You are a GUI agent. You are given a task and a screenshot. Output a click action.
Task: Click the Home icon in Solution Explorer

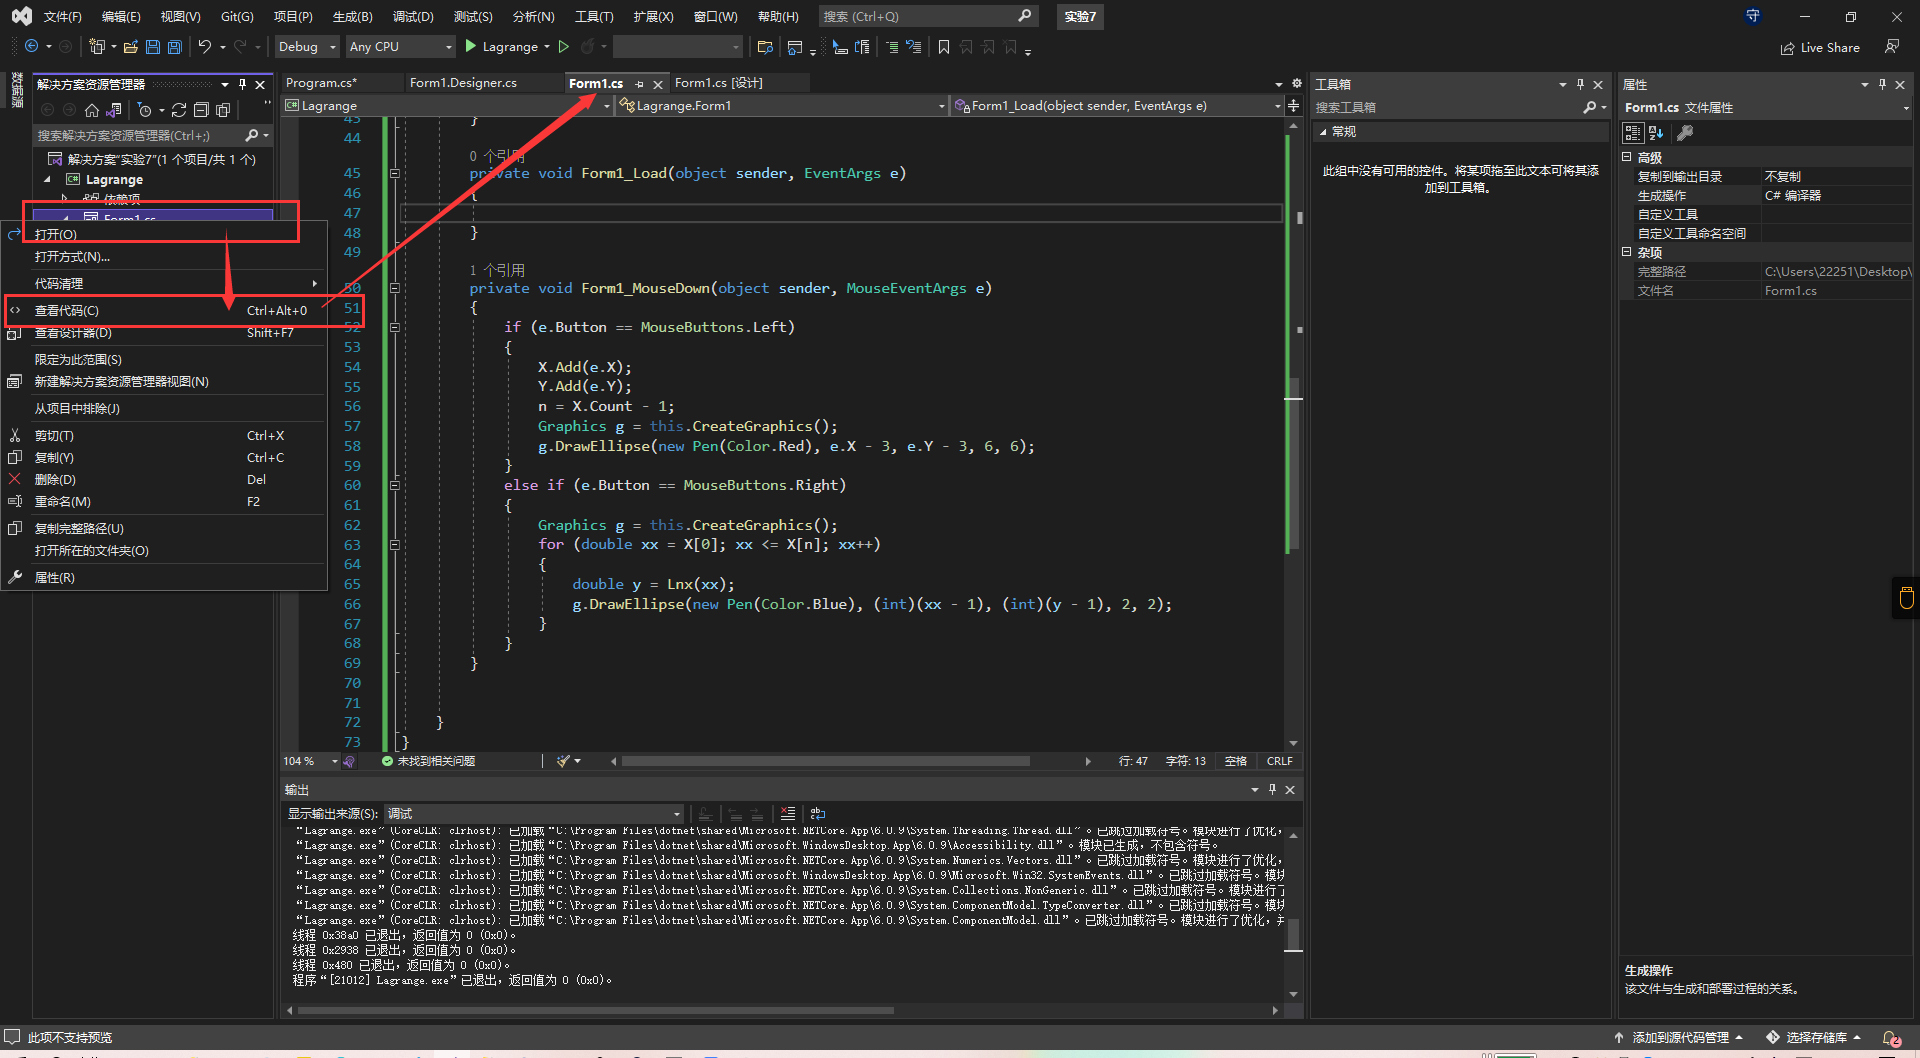[92, 110]
